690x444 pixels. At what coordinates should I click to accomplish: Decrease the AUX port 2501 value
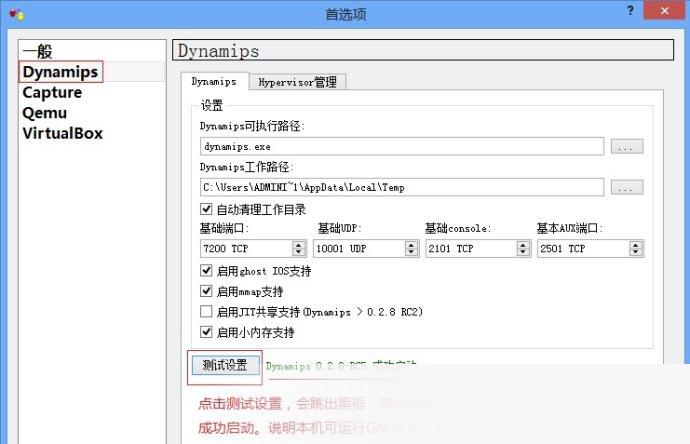click(x=636, y=253)
